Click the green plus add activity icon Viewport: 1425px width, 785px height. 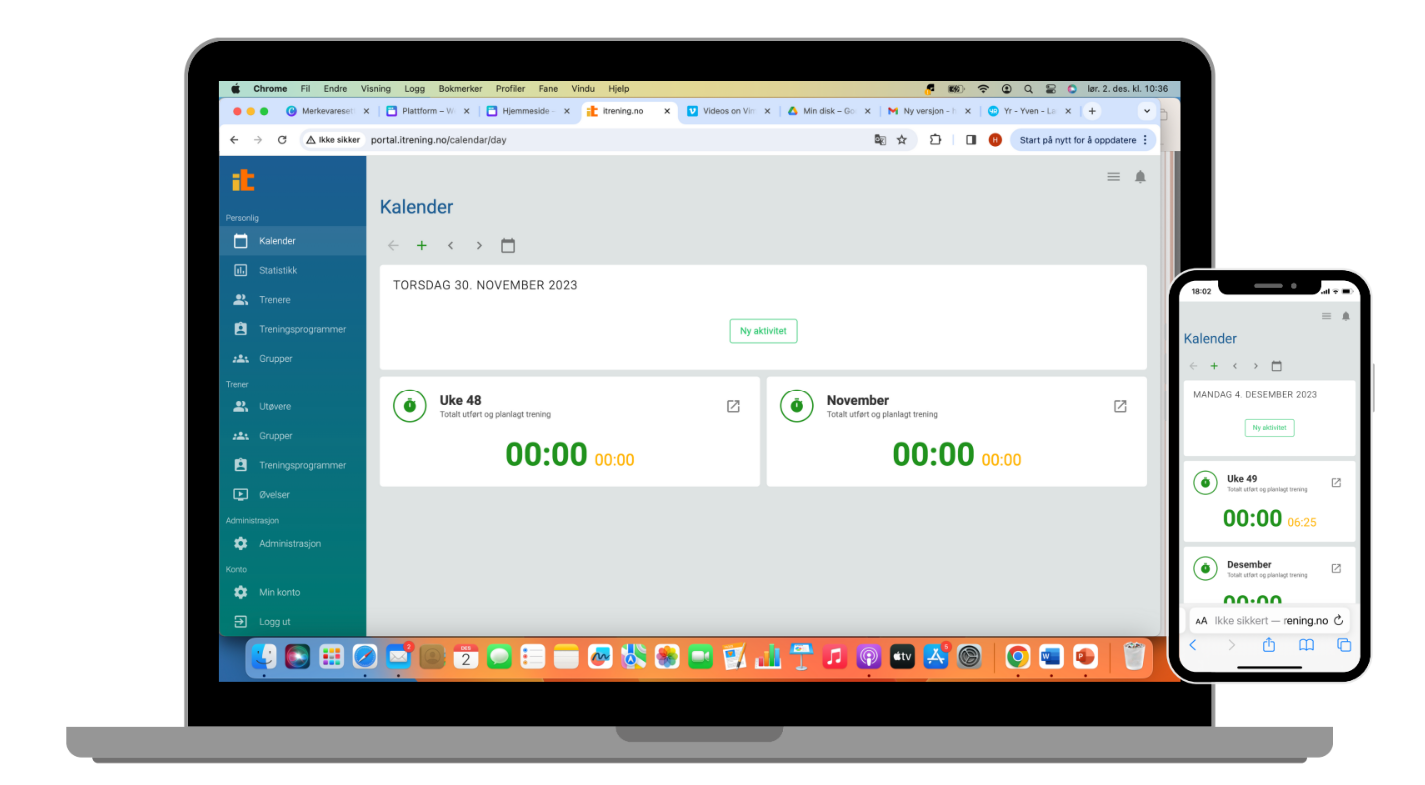click(422, 246)
